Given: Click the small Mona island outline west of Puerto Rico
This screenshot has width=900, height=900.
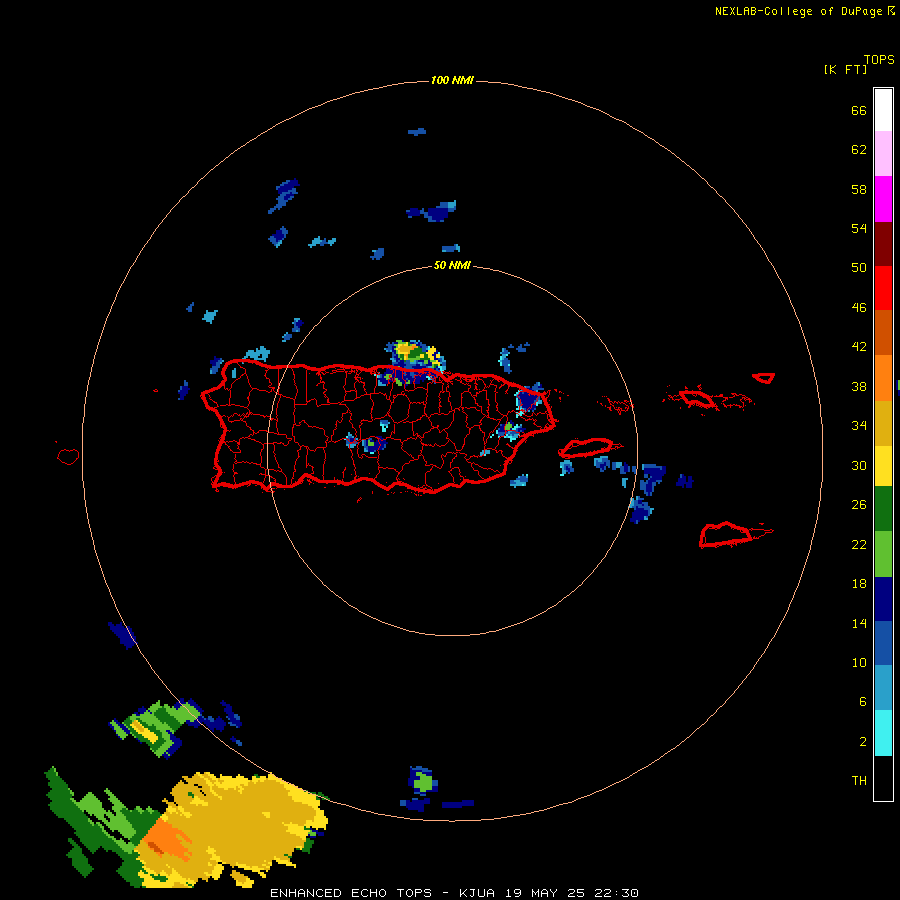Looking at the screenshot, I should (68, 456).
